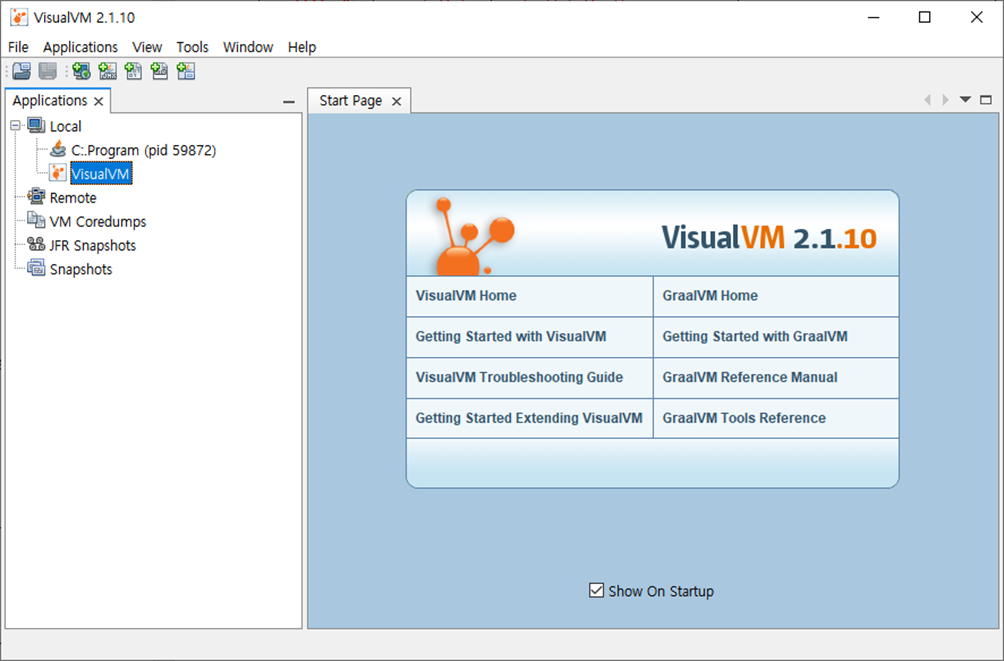Image resolution: width=1004 pixels, height=661 pixels.
Task: Click the scroll tabs right arrow
Action: (x=946, y=99)
